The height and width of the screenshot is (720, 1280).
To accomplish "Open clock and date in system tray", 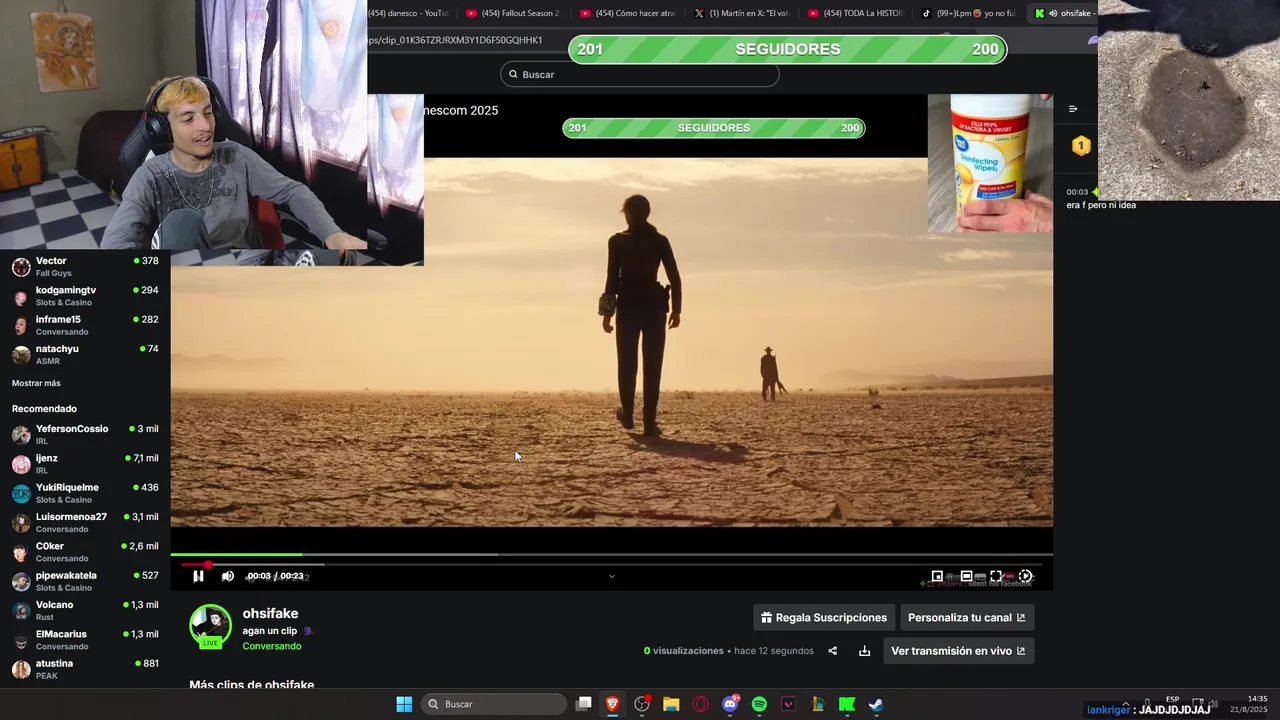I will pyautogui.click(x=1249, y=704).
